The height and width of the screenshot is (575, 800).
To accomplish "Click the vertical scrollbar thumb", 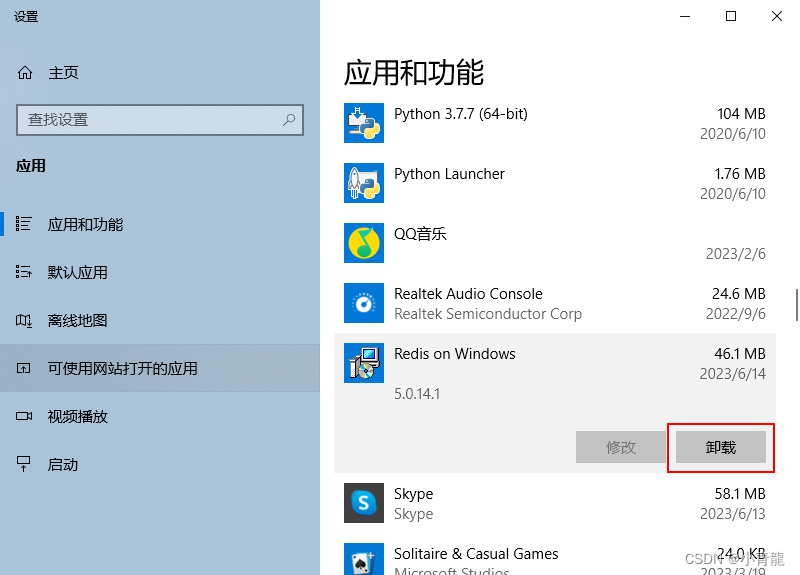I will coord(796,305).
